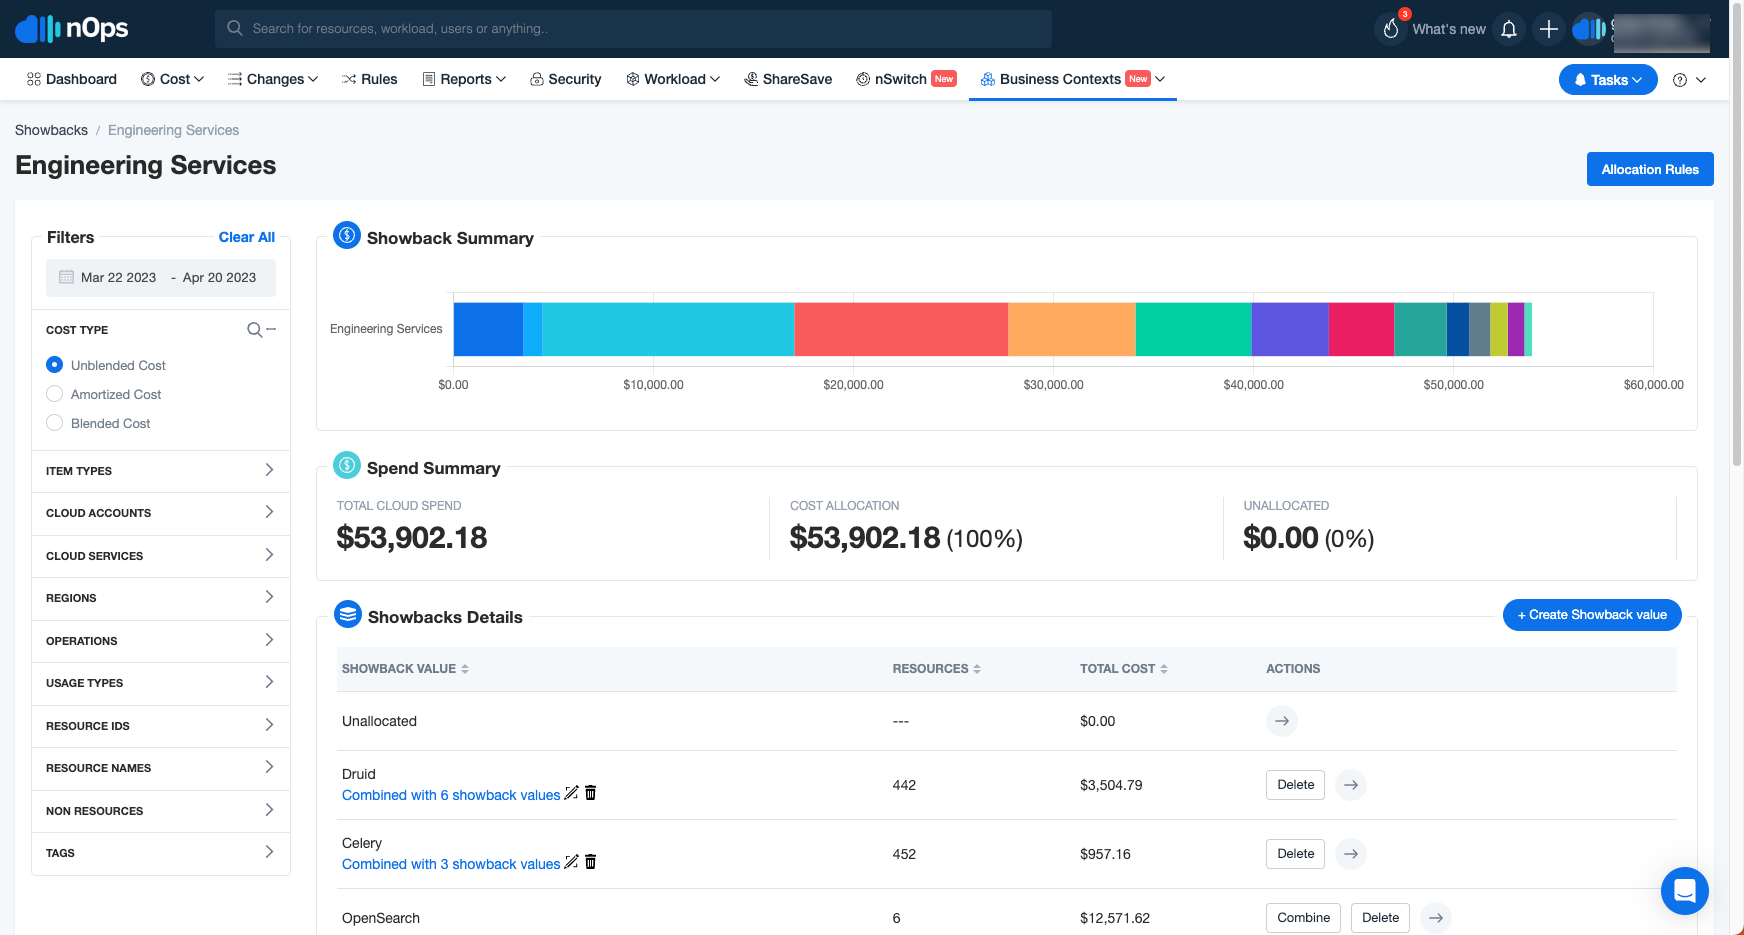Select the Unblended Cost radio button
Screen dimensions: 1744x935
(55, 365)
